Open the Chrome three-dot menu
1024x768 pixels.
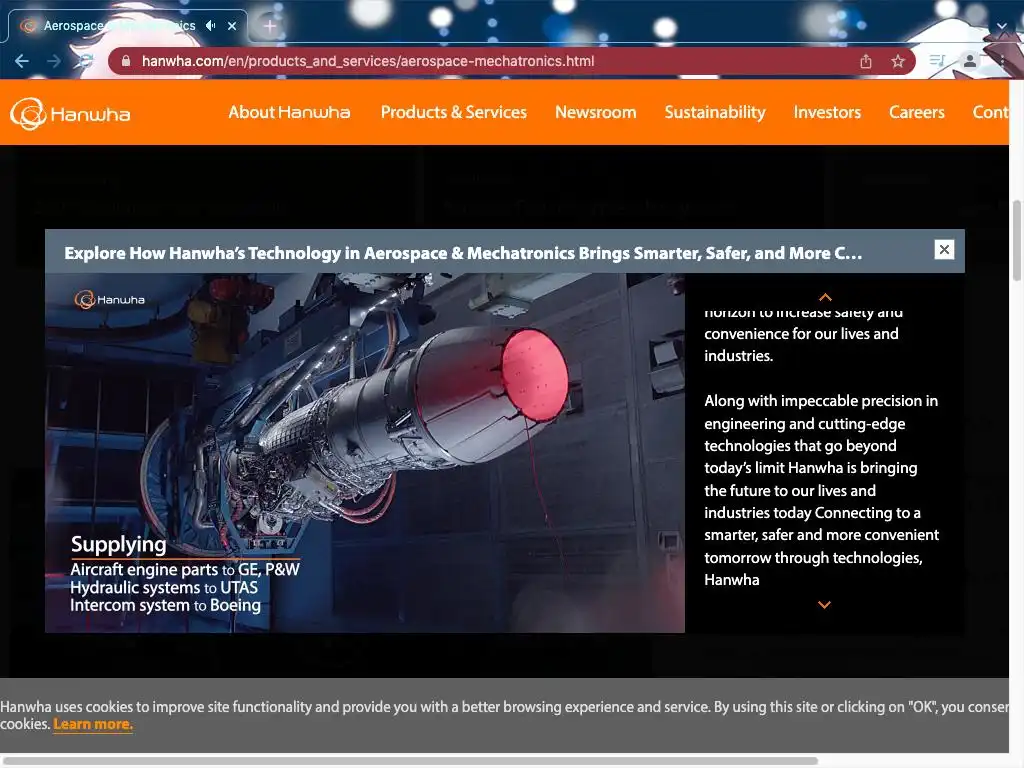1002,61
